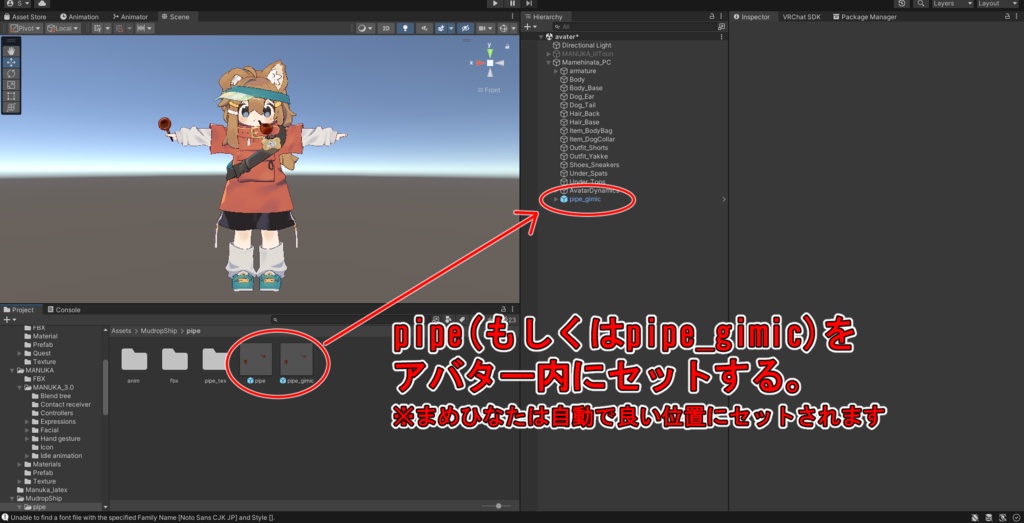The height and width of the screenshot is (523, 1024).
Task: Open the Scene view kebab menu
Action: pyautogui.click(x=513, y=16)
